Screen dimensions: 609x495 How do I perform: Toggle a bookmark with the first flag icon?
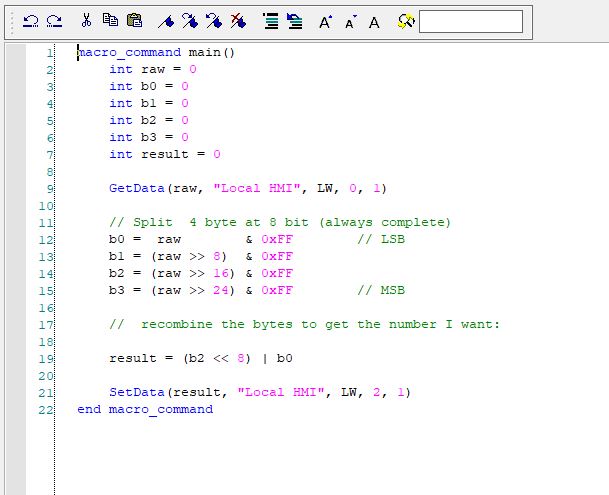[x=166, y=21]
